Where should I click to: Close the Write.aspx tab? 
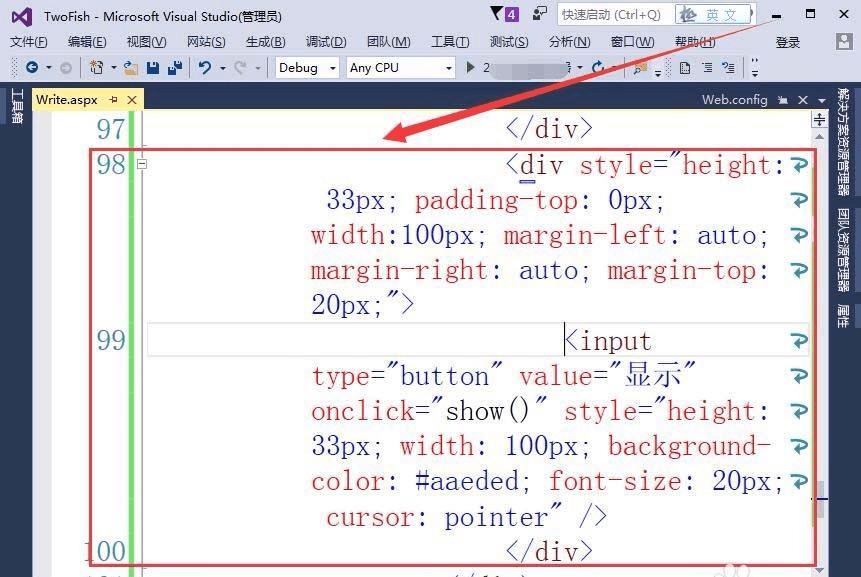click(x=132, y=100)
